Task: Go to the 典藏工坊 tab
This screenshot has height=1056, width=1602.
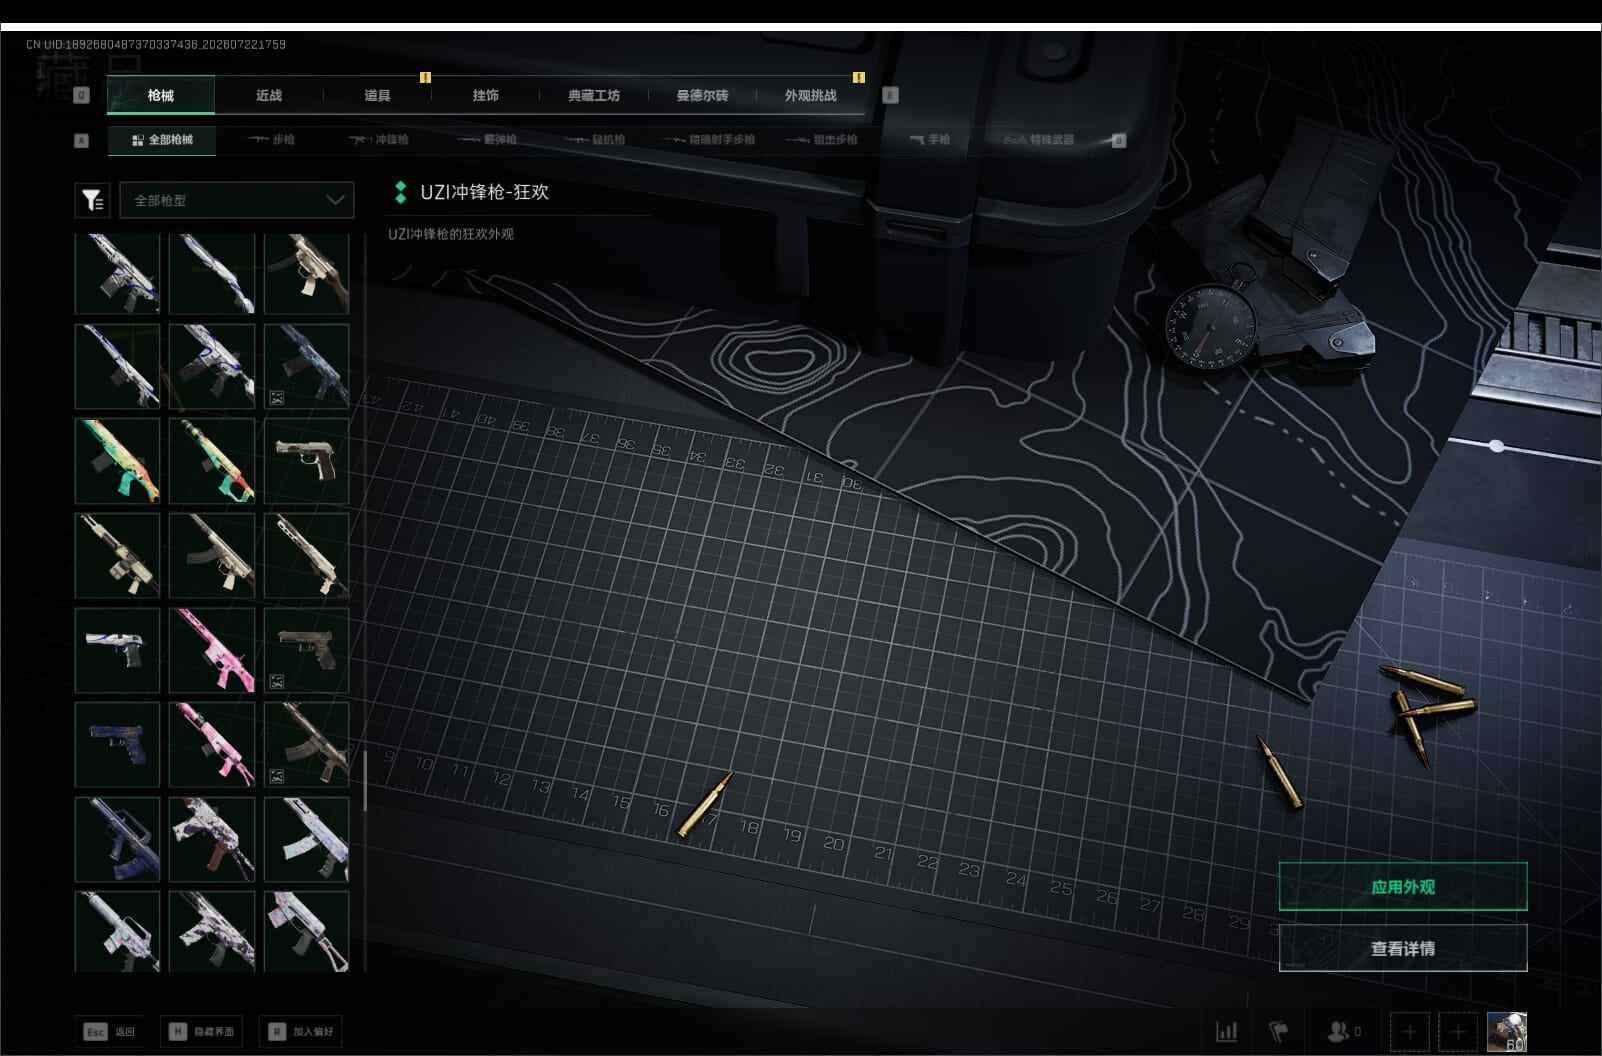Action: (594, 95)
